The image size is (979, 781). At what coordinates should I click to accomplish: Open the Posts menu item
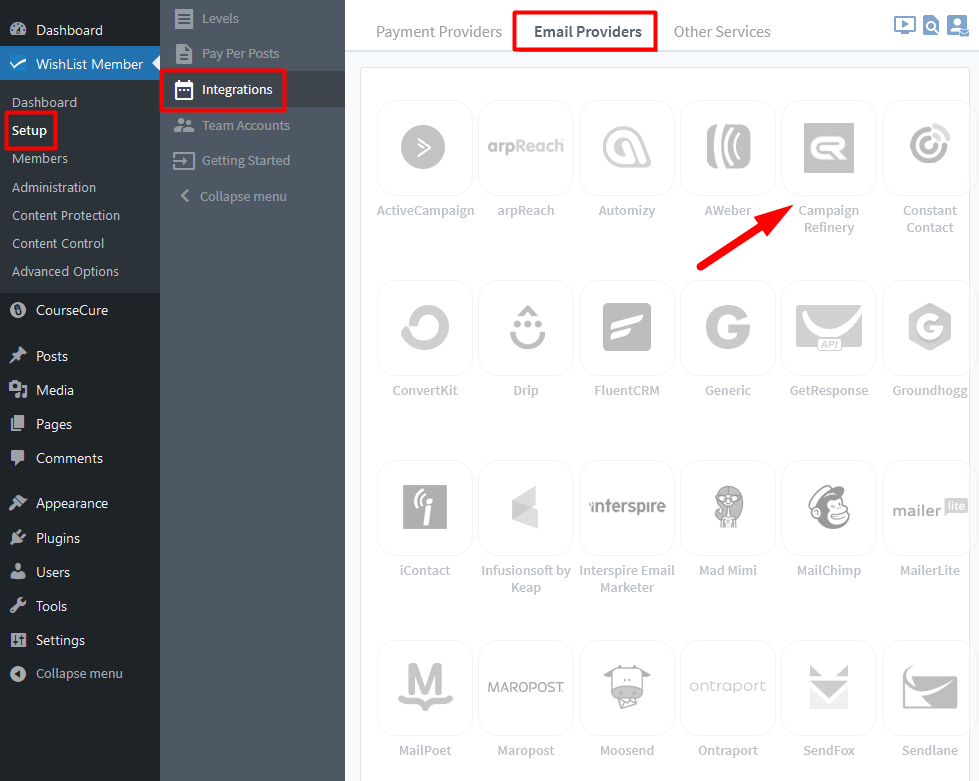[x=80, y=356]
